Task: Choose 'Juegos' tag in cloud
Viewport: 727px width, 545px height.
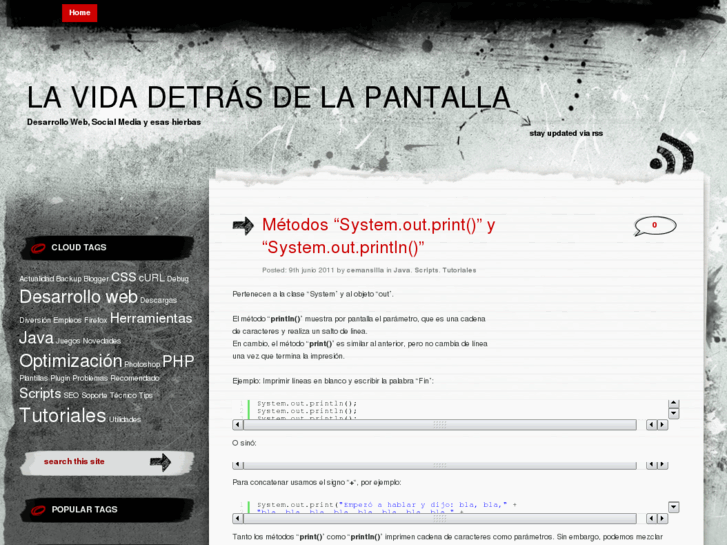Action: [68, 341]
